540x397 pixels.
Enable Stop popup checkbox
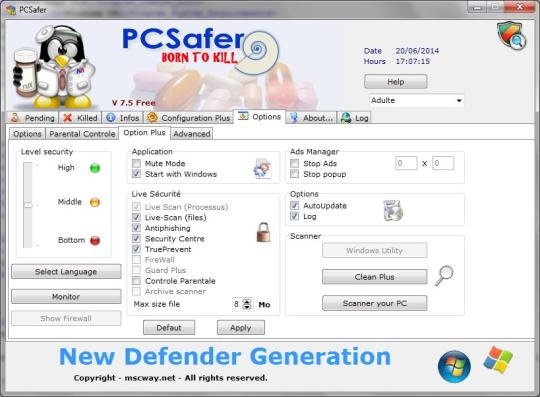tap(294, 174)
